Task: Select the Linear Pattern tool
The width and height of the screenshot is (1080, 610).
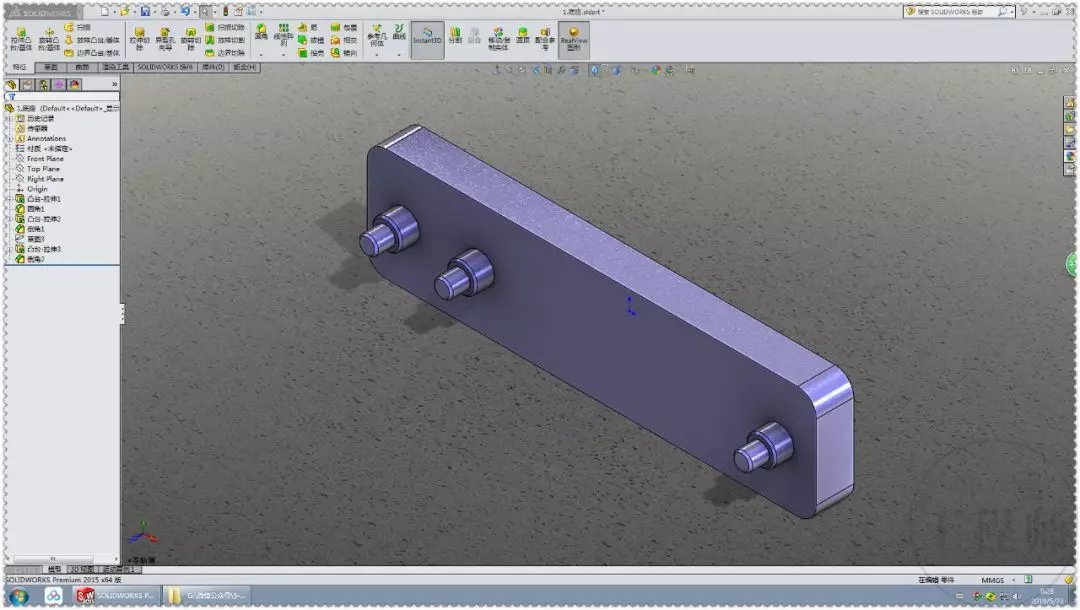Action: 283,34
